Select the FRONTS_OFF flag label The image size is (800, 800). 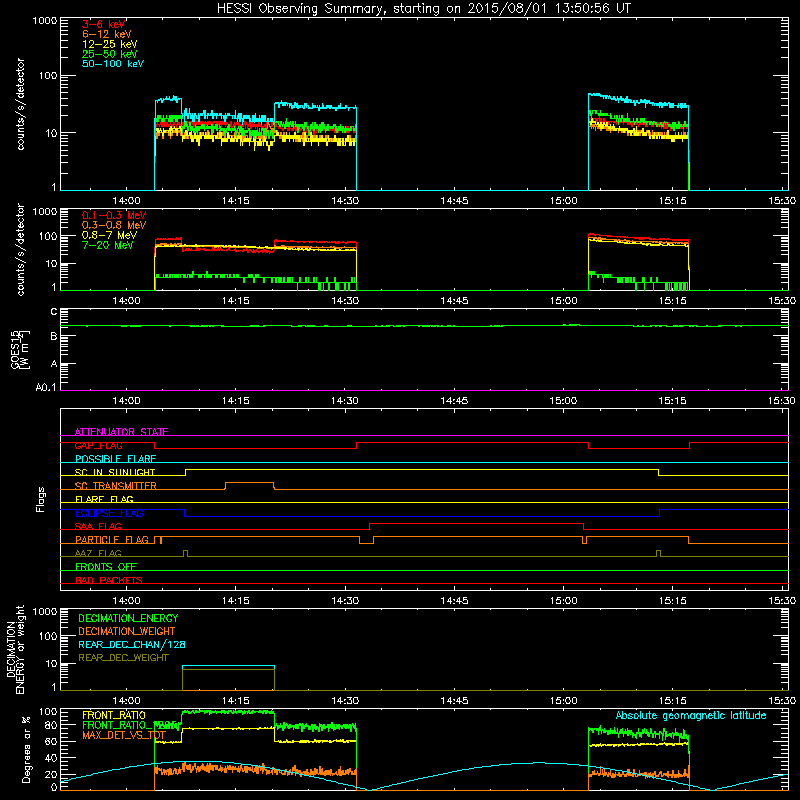click(106, 567)
